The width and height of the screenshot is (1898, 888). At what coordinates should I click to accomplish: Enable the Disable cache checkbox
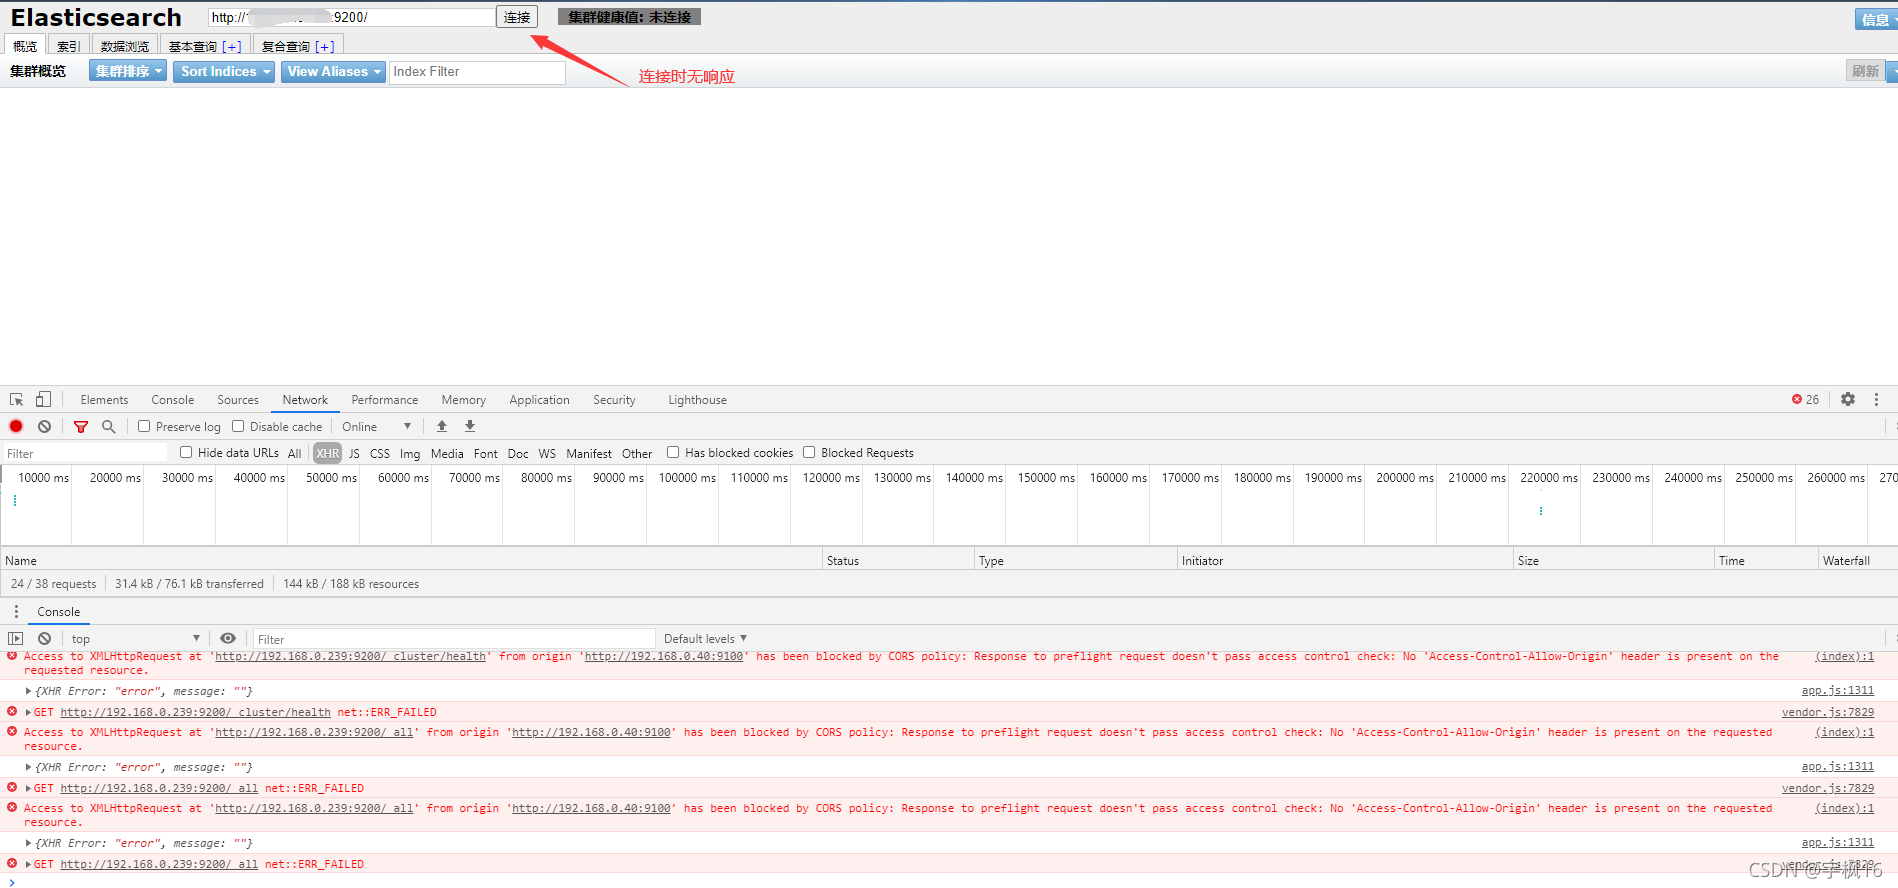tap(238, 426)
